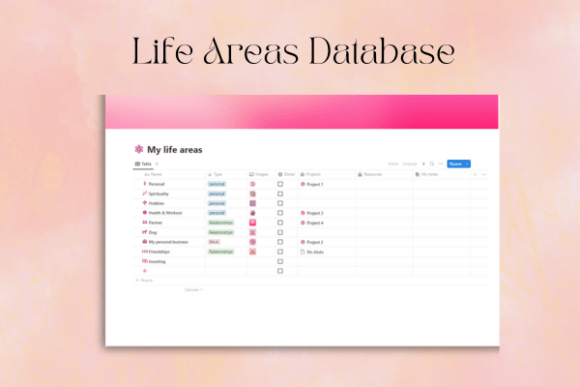Click the Friendships row name

[159, 252]
